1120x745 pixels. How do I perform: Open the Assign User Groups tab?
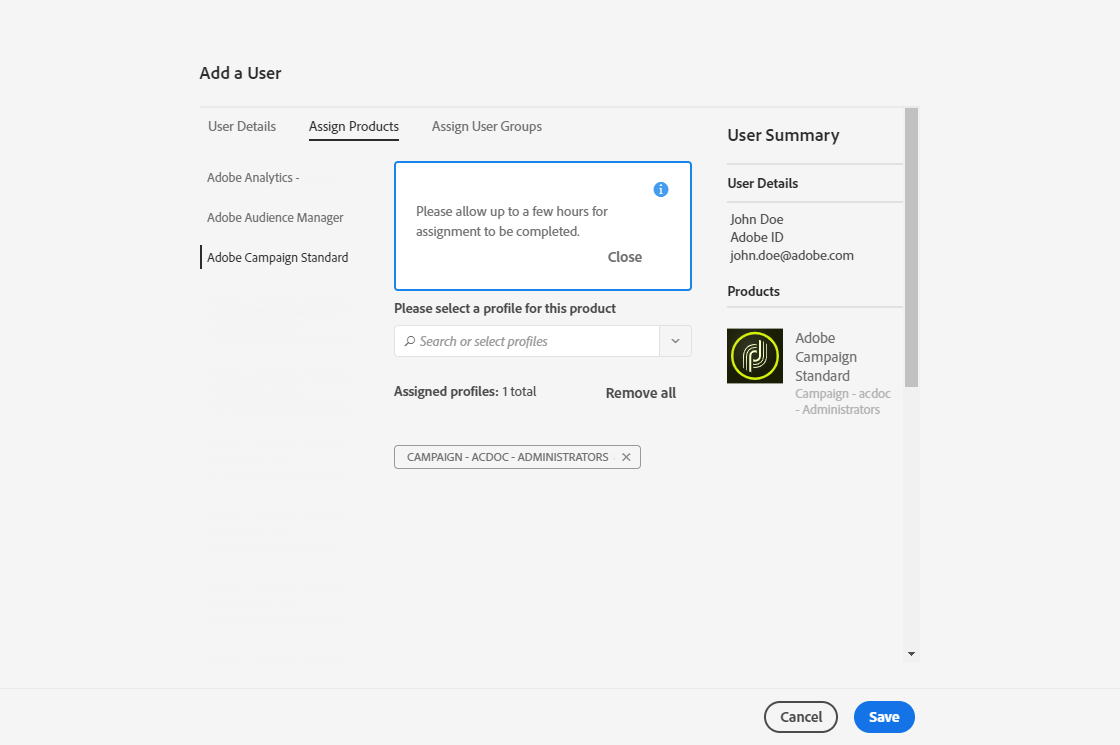pyautogui.click(x=486, y=126)
